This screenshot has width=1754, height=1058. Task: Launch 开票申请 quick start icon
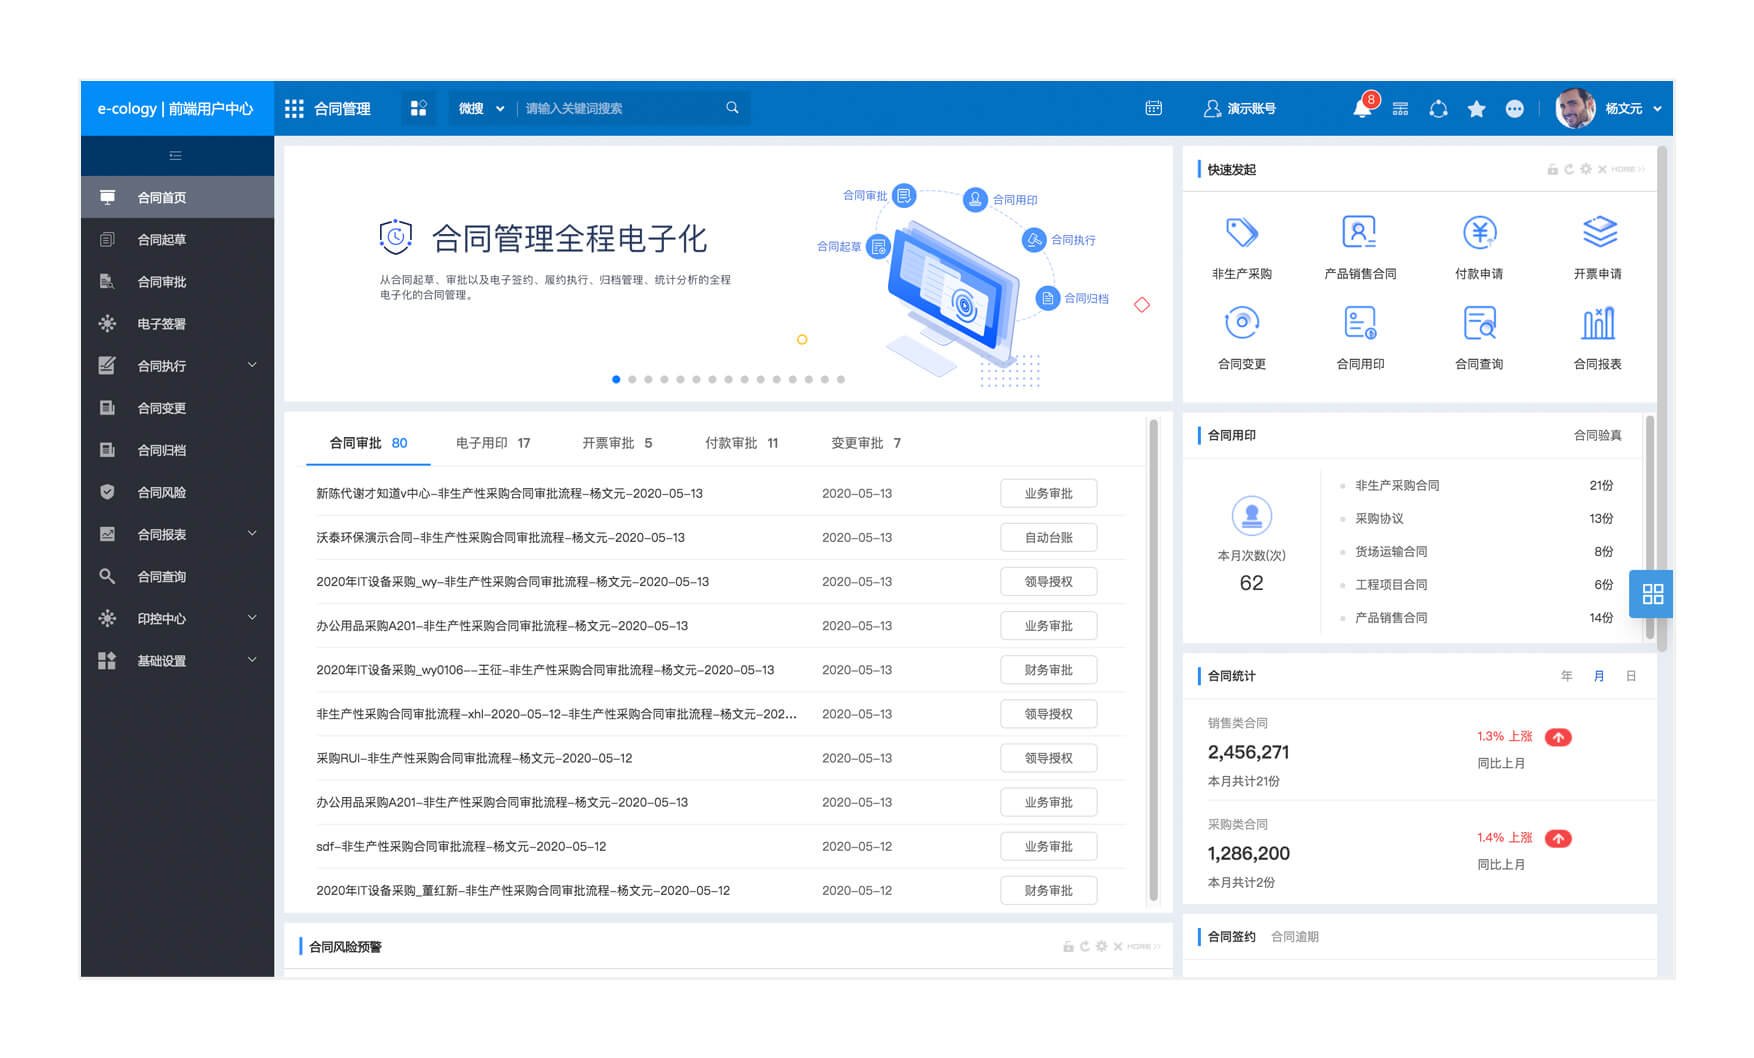click(1598, 232)
